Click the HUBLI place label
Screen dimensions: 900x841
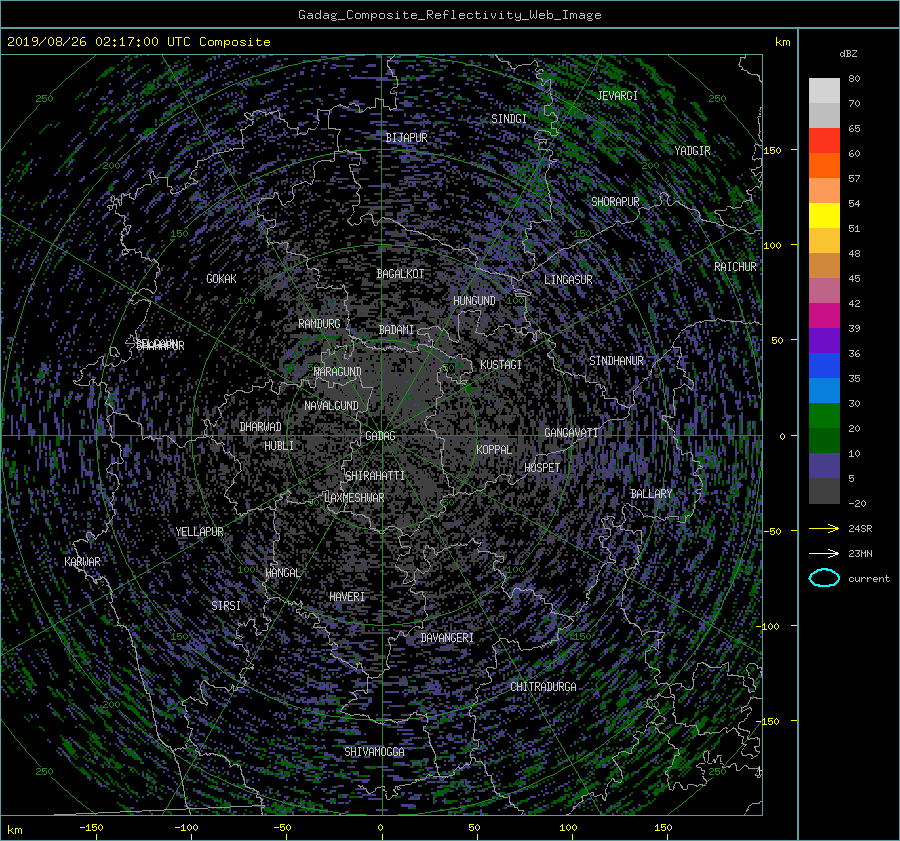pyautogui.click(x=279, y=446)
